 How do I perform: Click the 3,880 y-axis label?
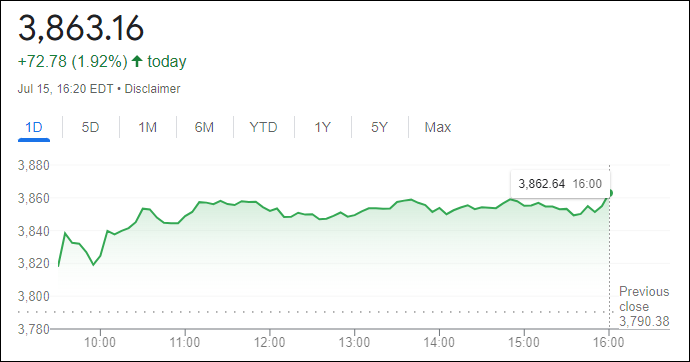[33, 165]
